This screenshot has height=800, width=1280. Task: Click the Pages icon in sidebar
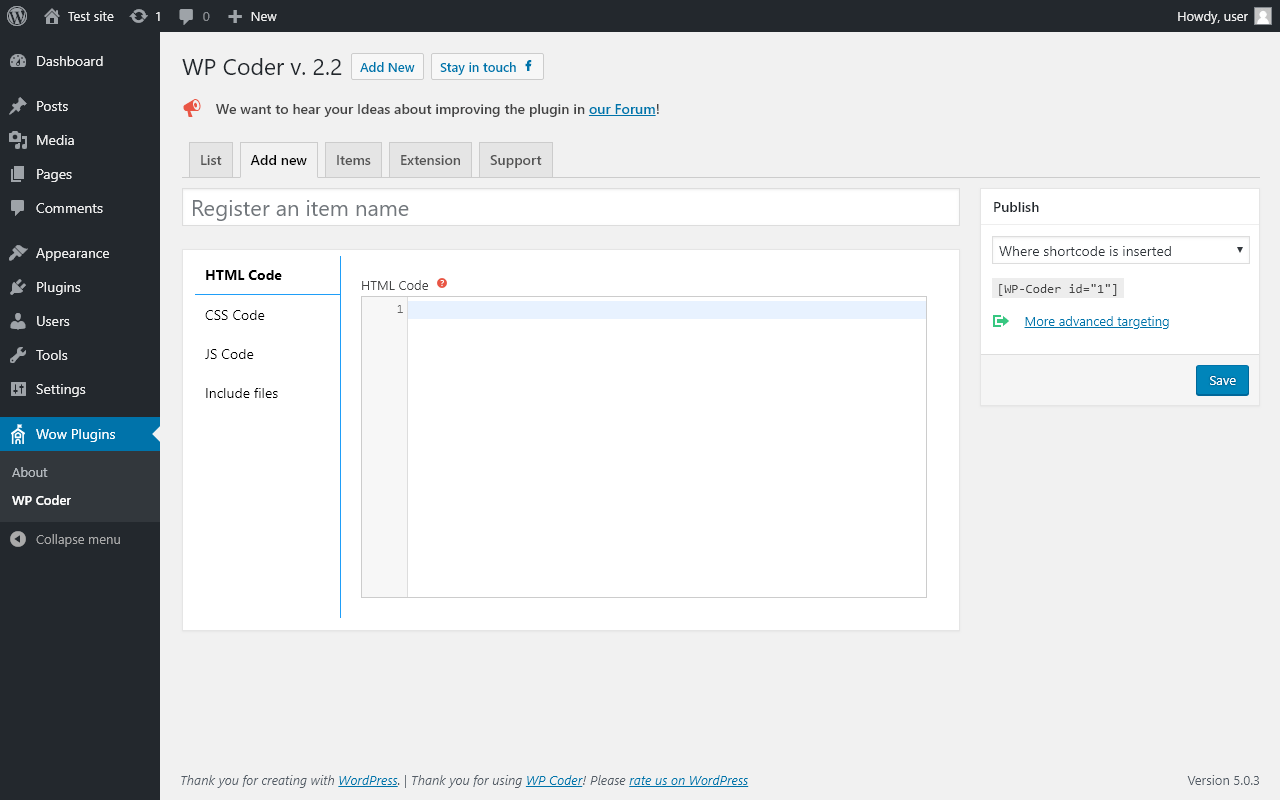[x=18, y=174]
